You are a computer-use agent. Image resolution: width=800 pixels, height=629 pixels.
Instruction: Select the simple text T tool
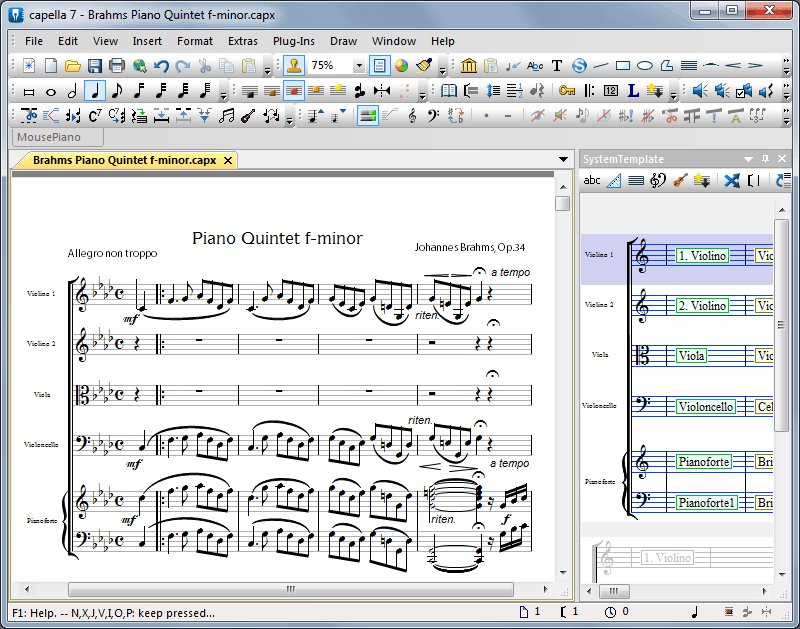click(557, 66)
